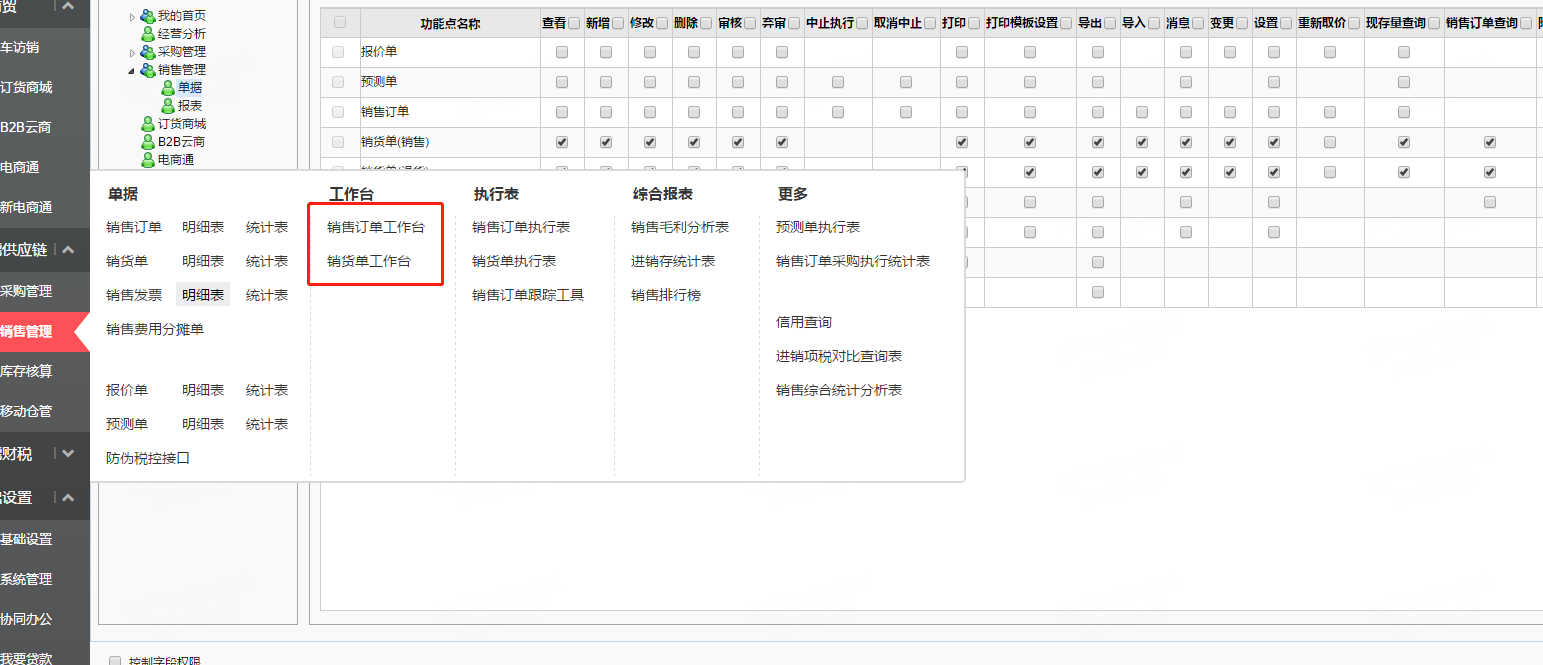Screen dimensions: 1543x665
Task: Uncheck 销售订单查询 for 销货单(销售) row
Action: pyautogui.click(x=1490, y=142)
